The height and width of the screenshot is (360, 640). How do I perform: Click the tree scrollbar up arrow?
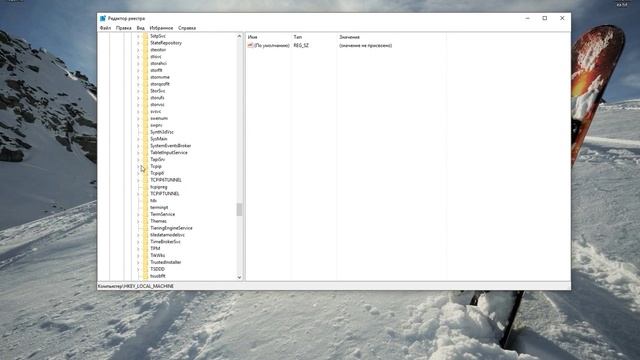239,36
